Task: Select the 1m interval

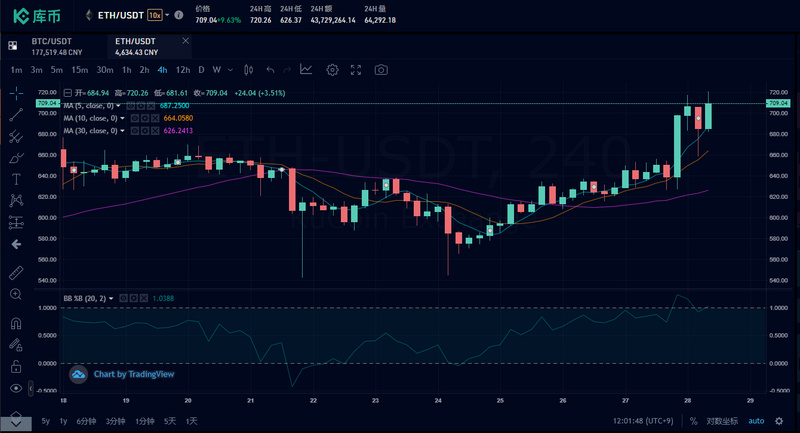Action: click(16, 70)
